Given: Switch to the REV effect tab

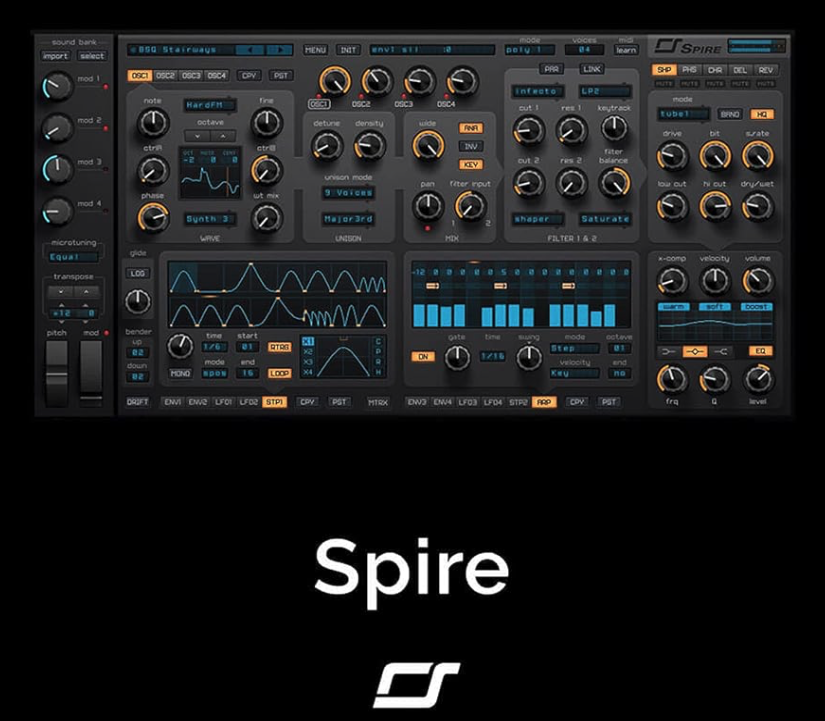Looking at the screenshot, I should pos(766,70).
